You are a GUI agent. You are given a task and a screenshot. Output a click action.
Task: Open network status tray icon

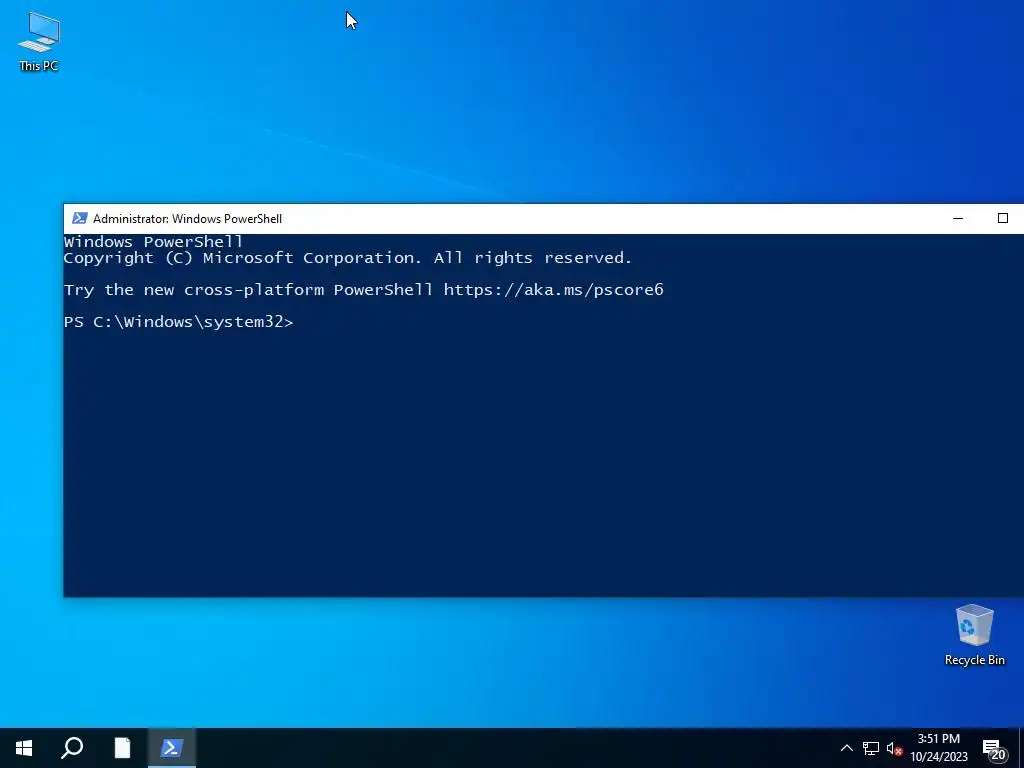[871, 748]
